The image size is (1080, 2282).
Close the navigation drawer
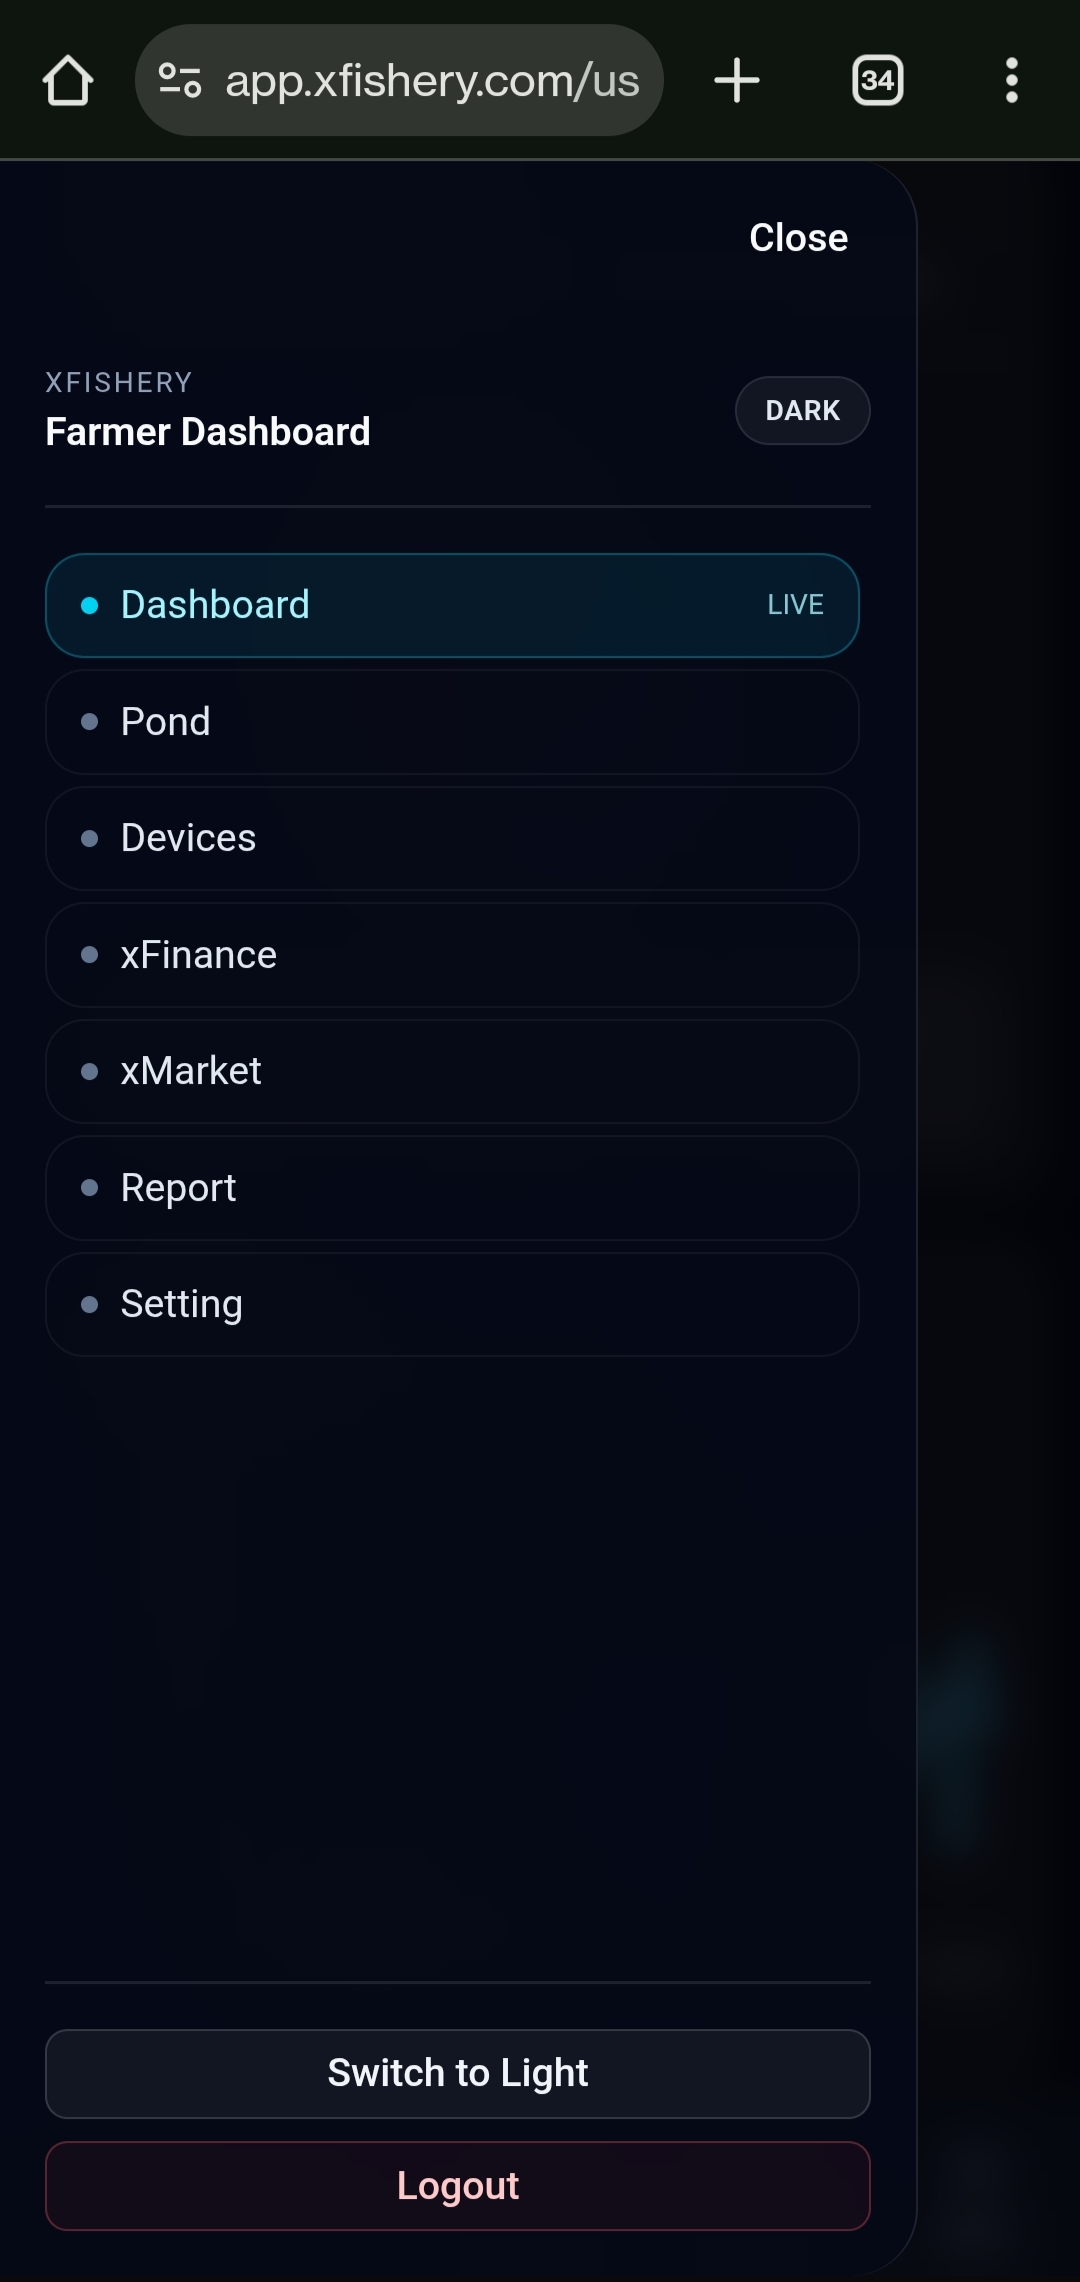[797, 237]
